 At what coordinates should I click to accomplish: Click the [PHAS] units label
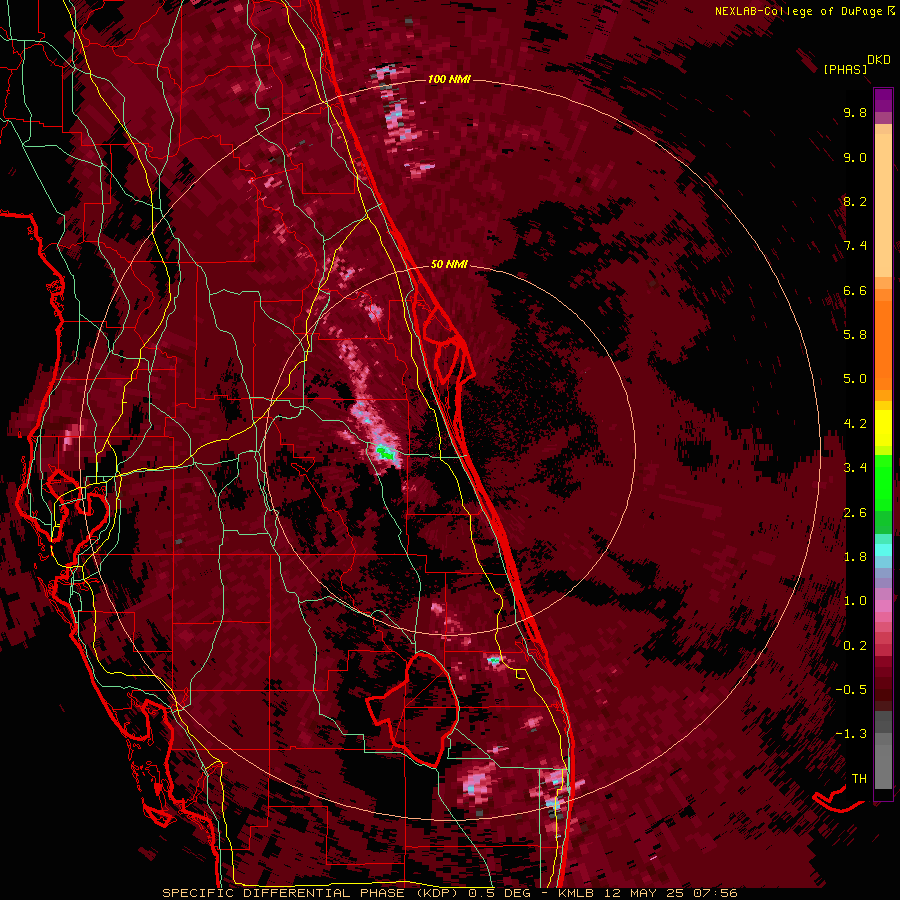[x=845, y=69]
